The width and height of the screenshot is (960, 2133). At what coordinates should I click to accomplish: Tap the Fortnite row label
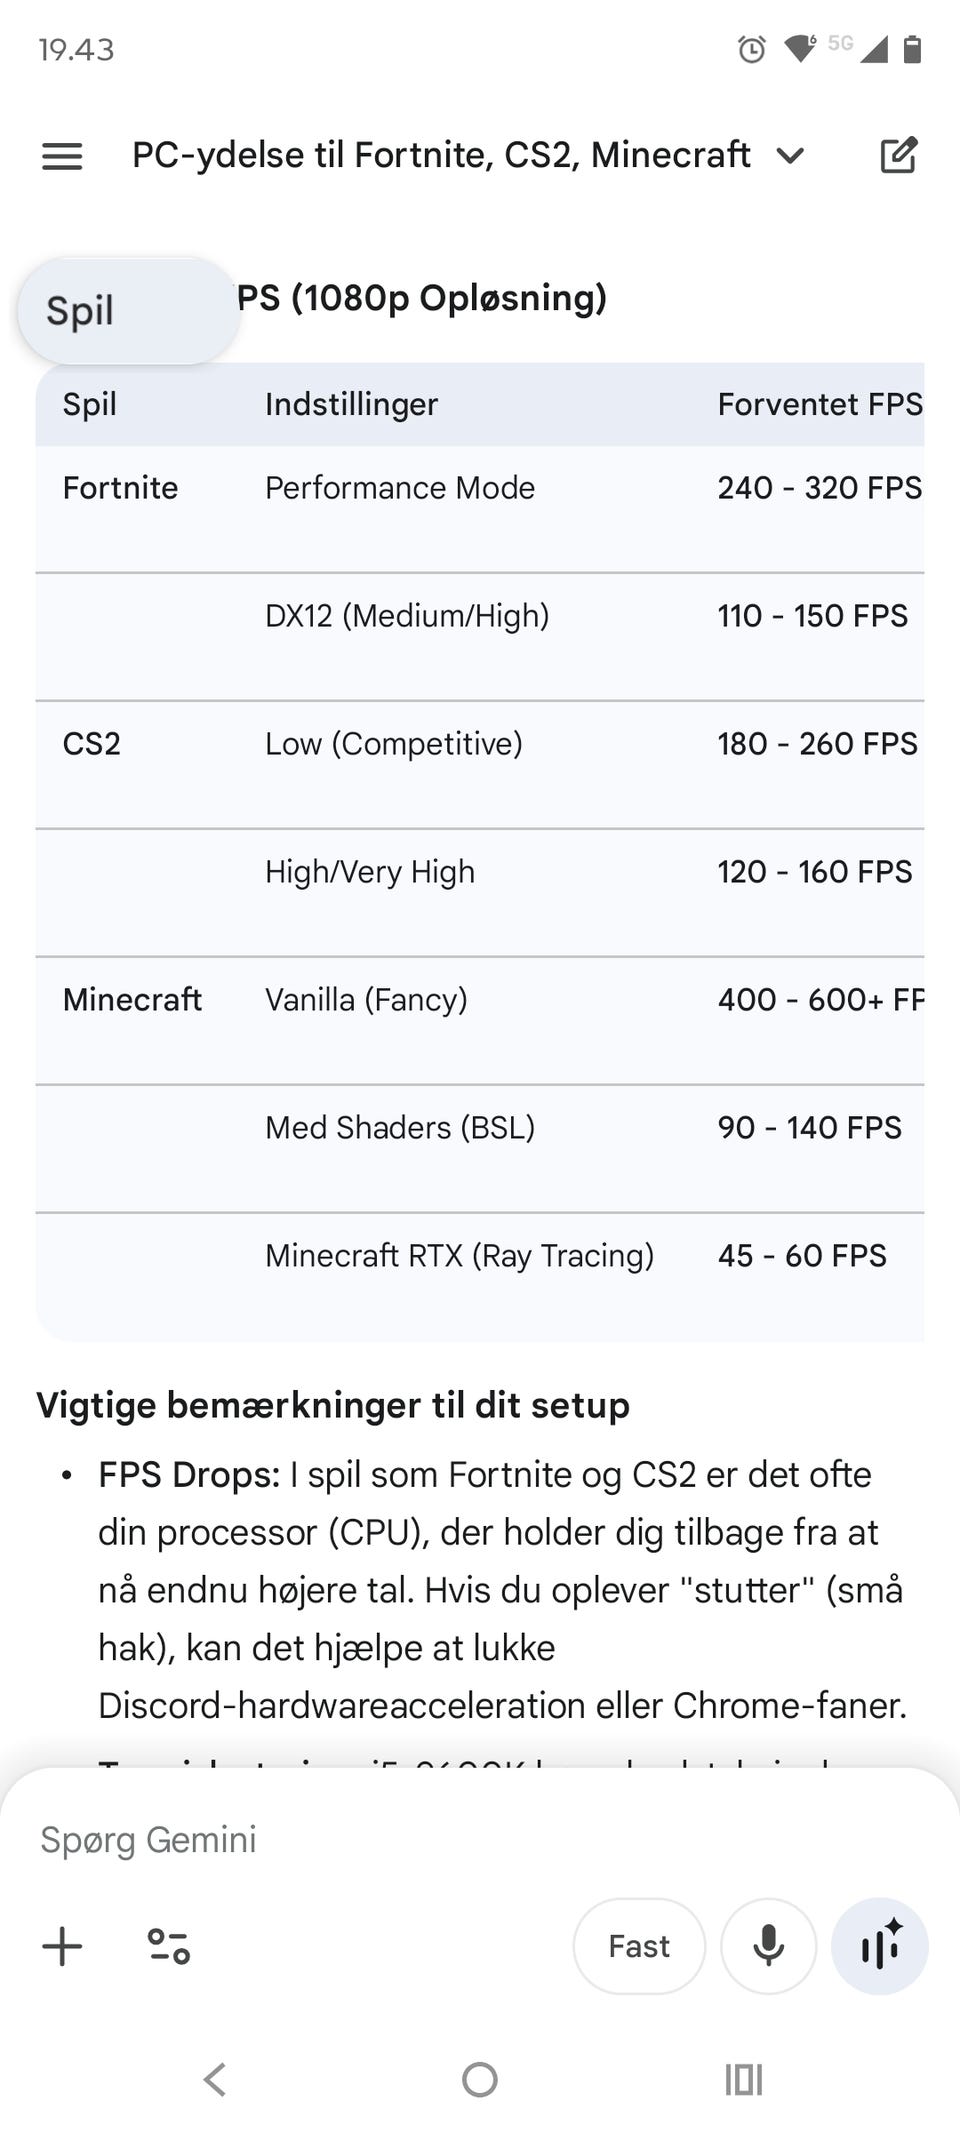120,488
